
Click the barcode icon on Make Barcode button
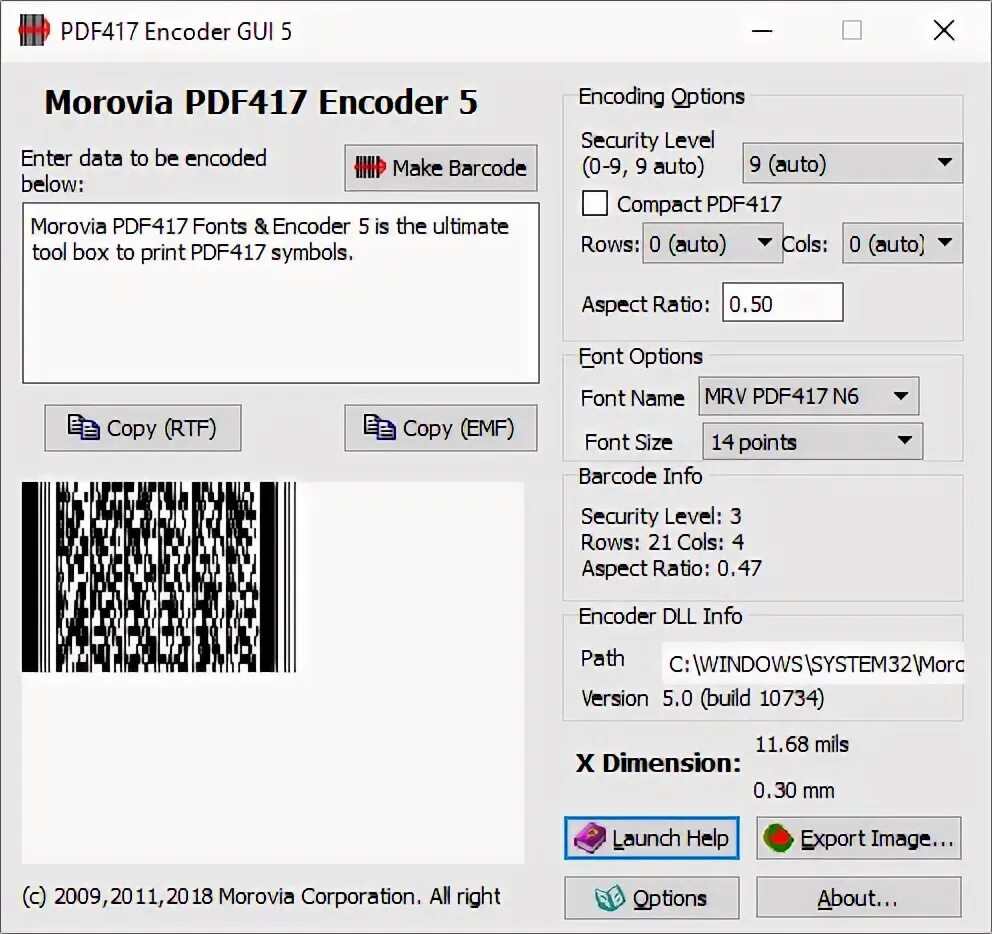(x=369, y=168)
